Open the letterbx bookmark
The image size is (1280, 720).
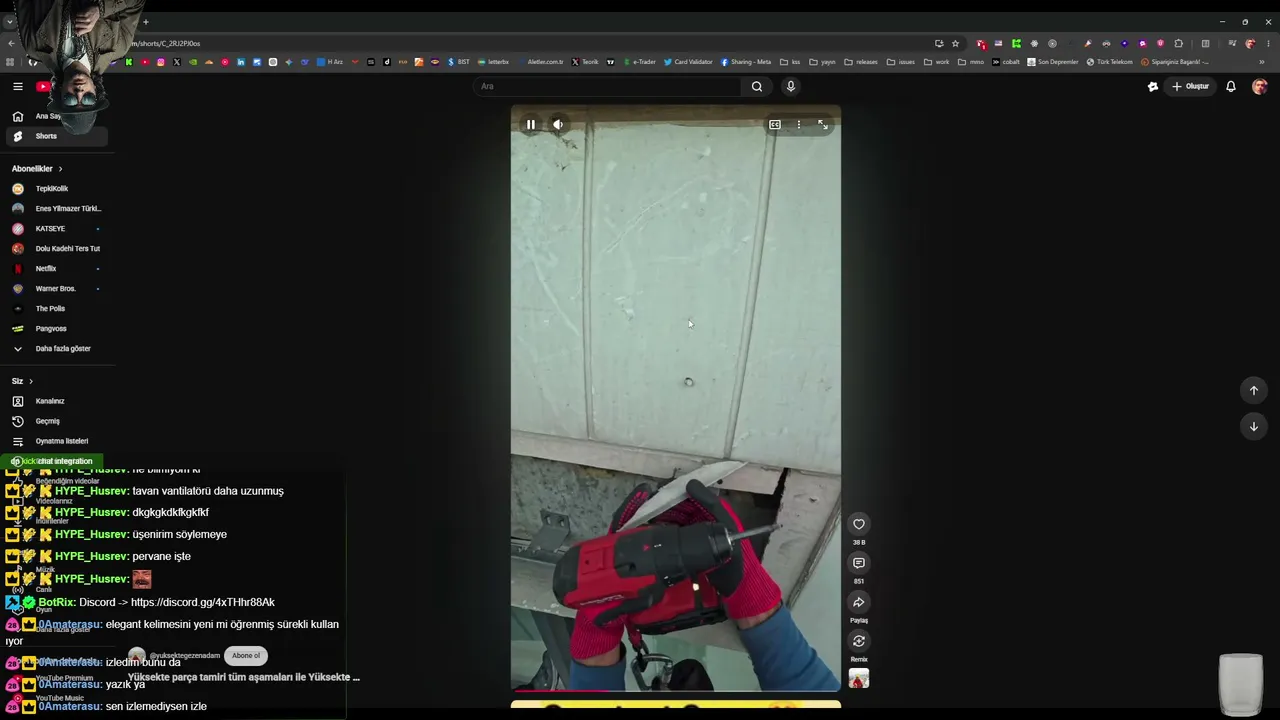[493, 62]
